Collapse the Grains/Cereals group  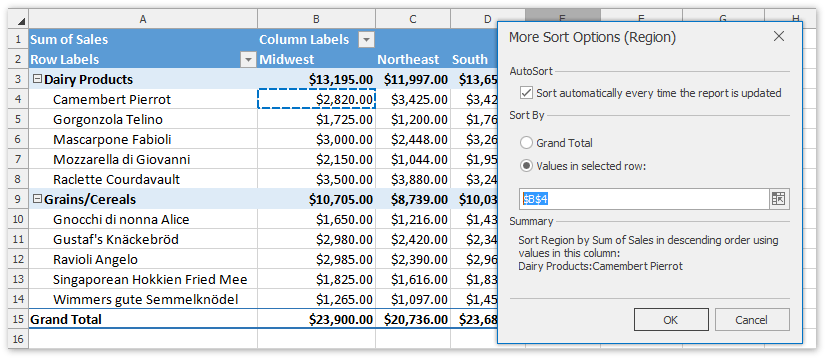click(x=37, y=200)
